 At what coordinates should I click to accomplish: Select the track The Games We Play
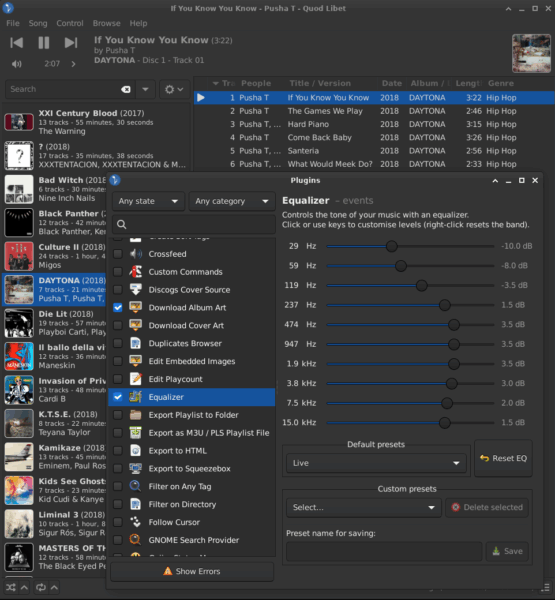pyautogui.click(x=374, y=111)
